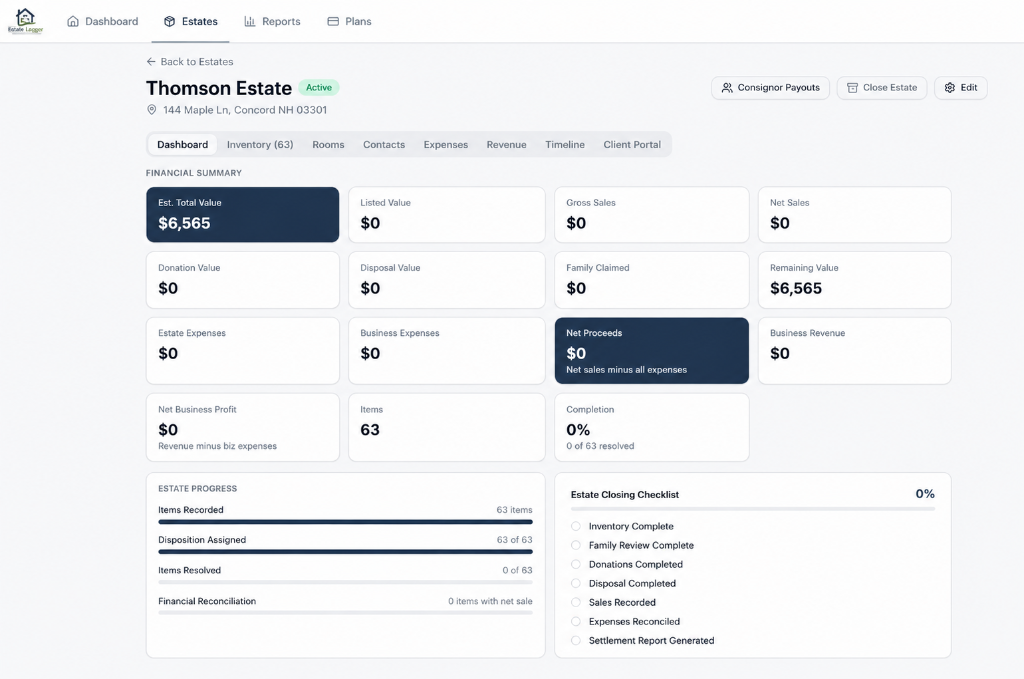Image resolution: width=1024 pixels, height=679 pixels.
Task: Click the Disposition Assigned progress bar
Action: pyautogui.click(x=345, y=552)
